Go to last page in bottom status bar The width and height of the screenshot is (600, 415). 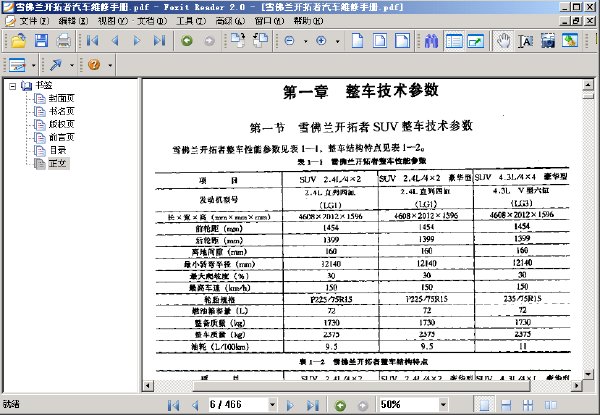(313, 405)
